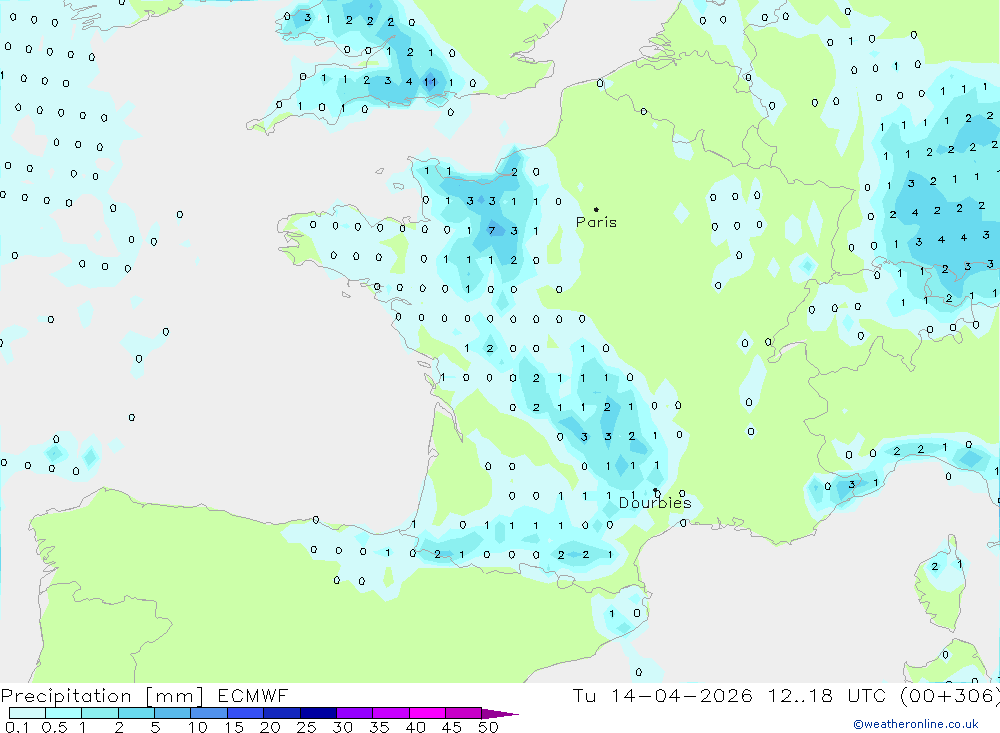Click the Dourbies location label

[655, 503]
